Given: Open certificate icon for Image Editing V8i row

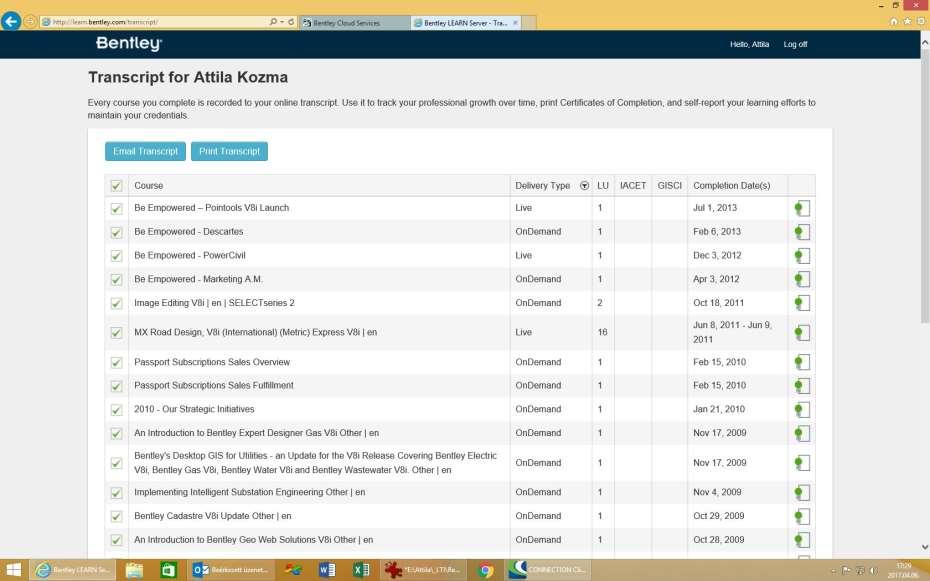Looking at the screenshot, I should coord(802,303).
